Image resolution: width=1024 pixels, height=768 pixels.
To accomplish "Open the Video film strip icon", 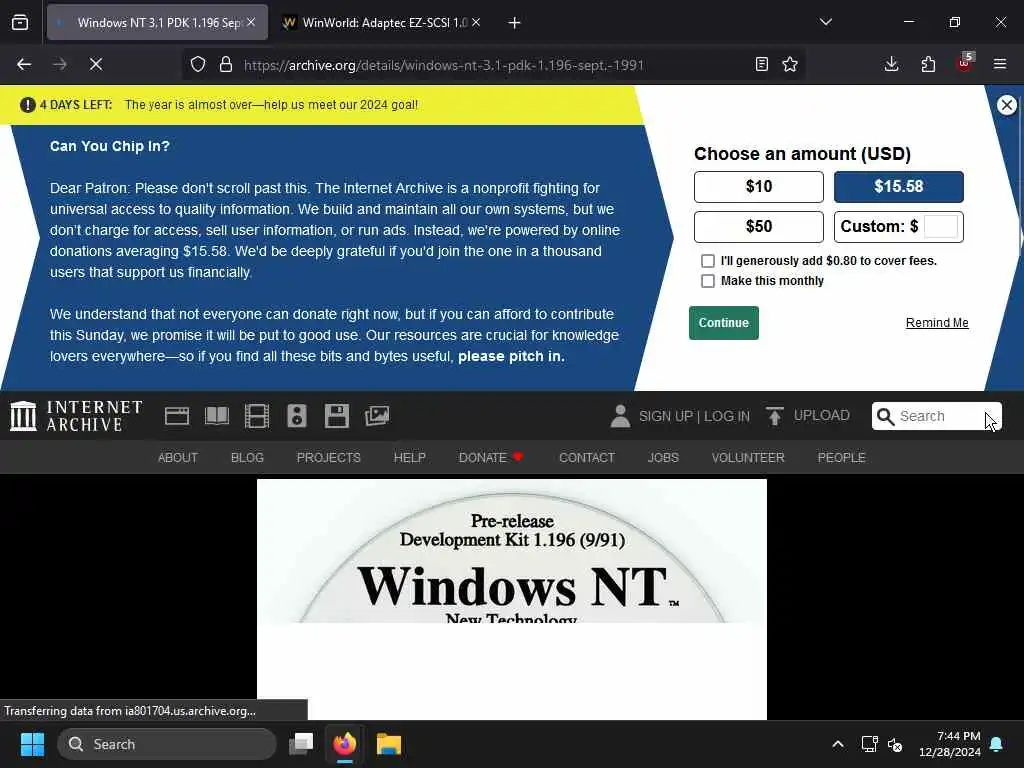I will tap(257, 416).
